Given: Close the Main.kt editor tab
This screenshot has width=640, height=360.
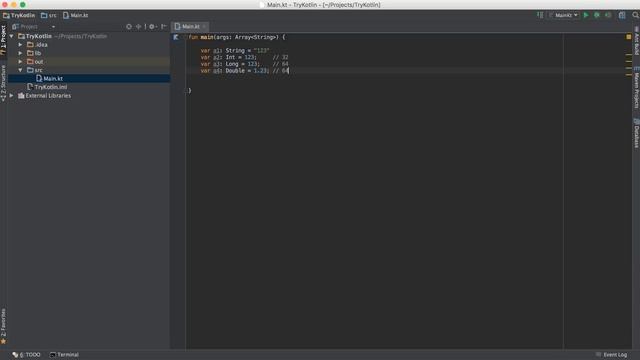Looking at the screenshot, I should point(204,27).
